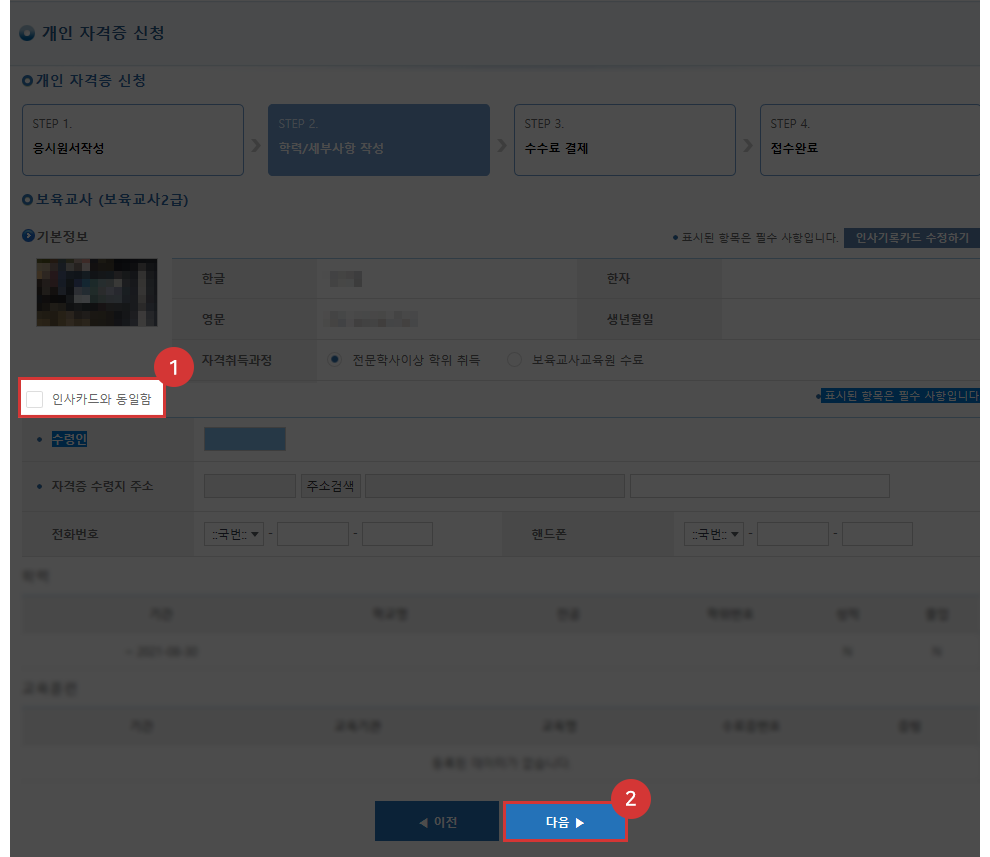Switch to the STEP 1 응시원서작성 step
Viewport: 990px width, 857px height.
132,140
